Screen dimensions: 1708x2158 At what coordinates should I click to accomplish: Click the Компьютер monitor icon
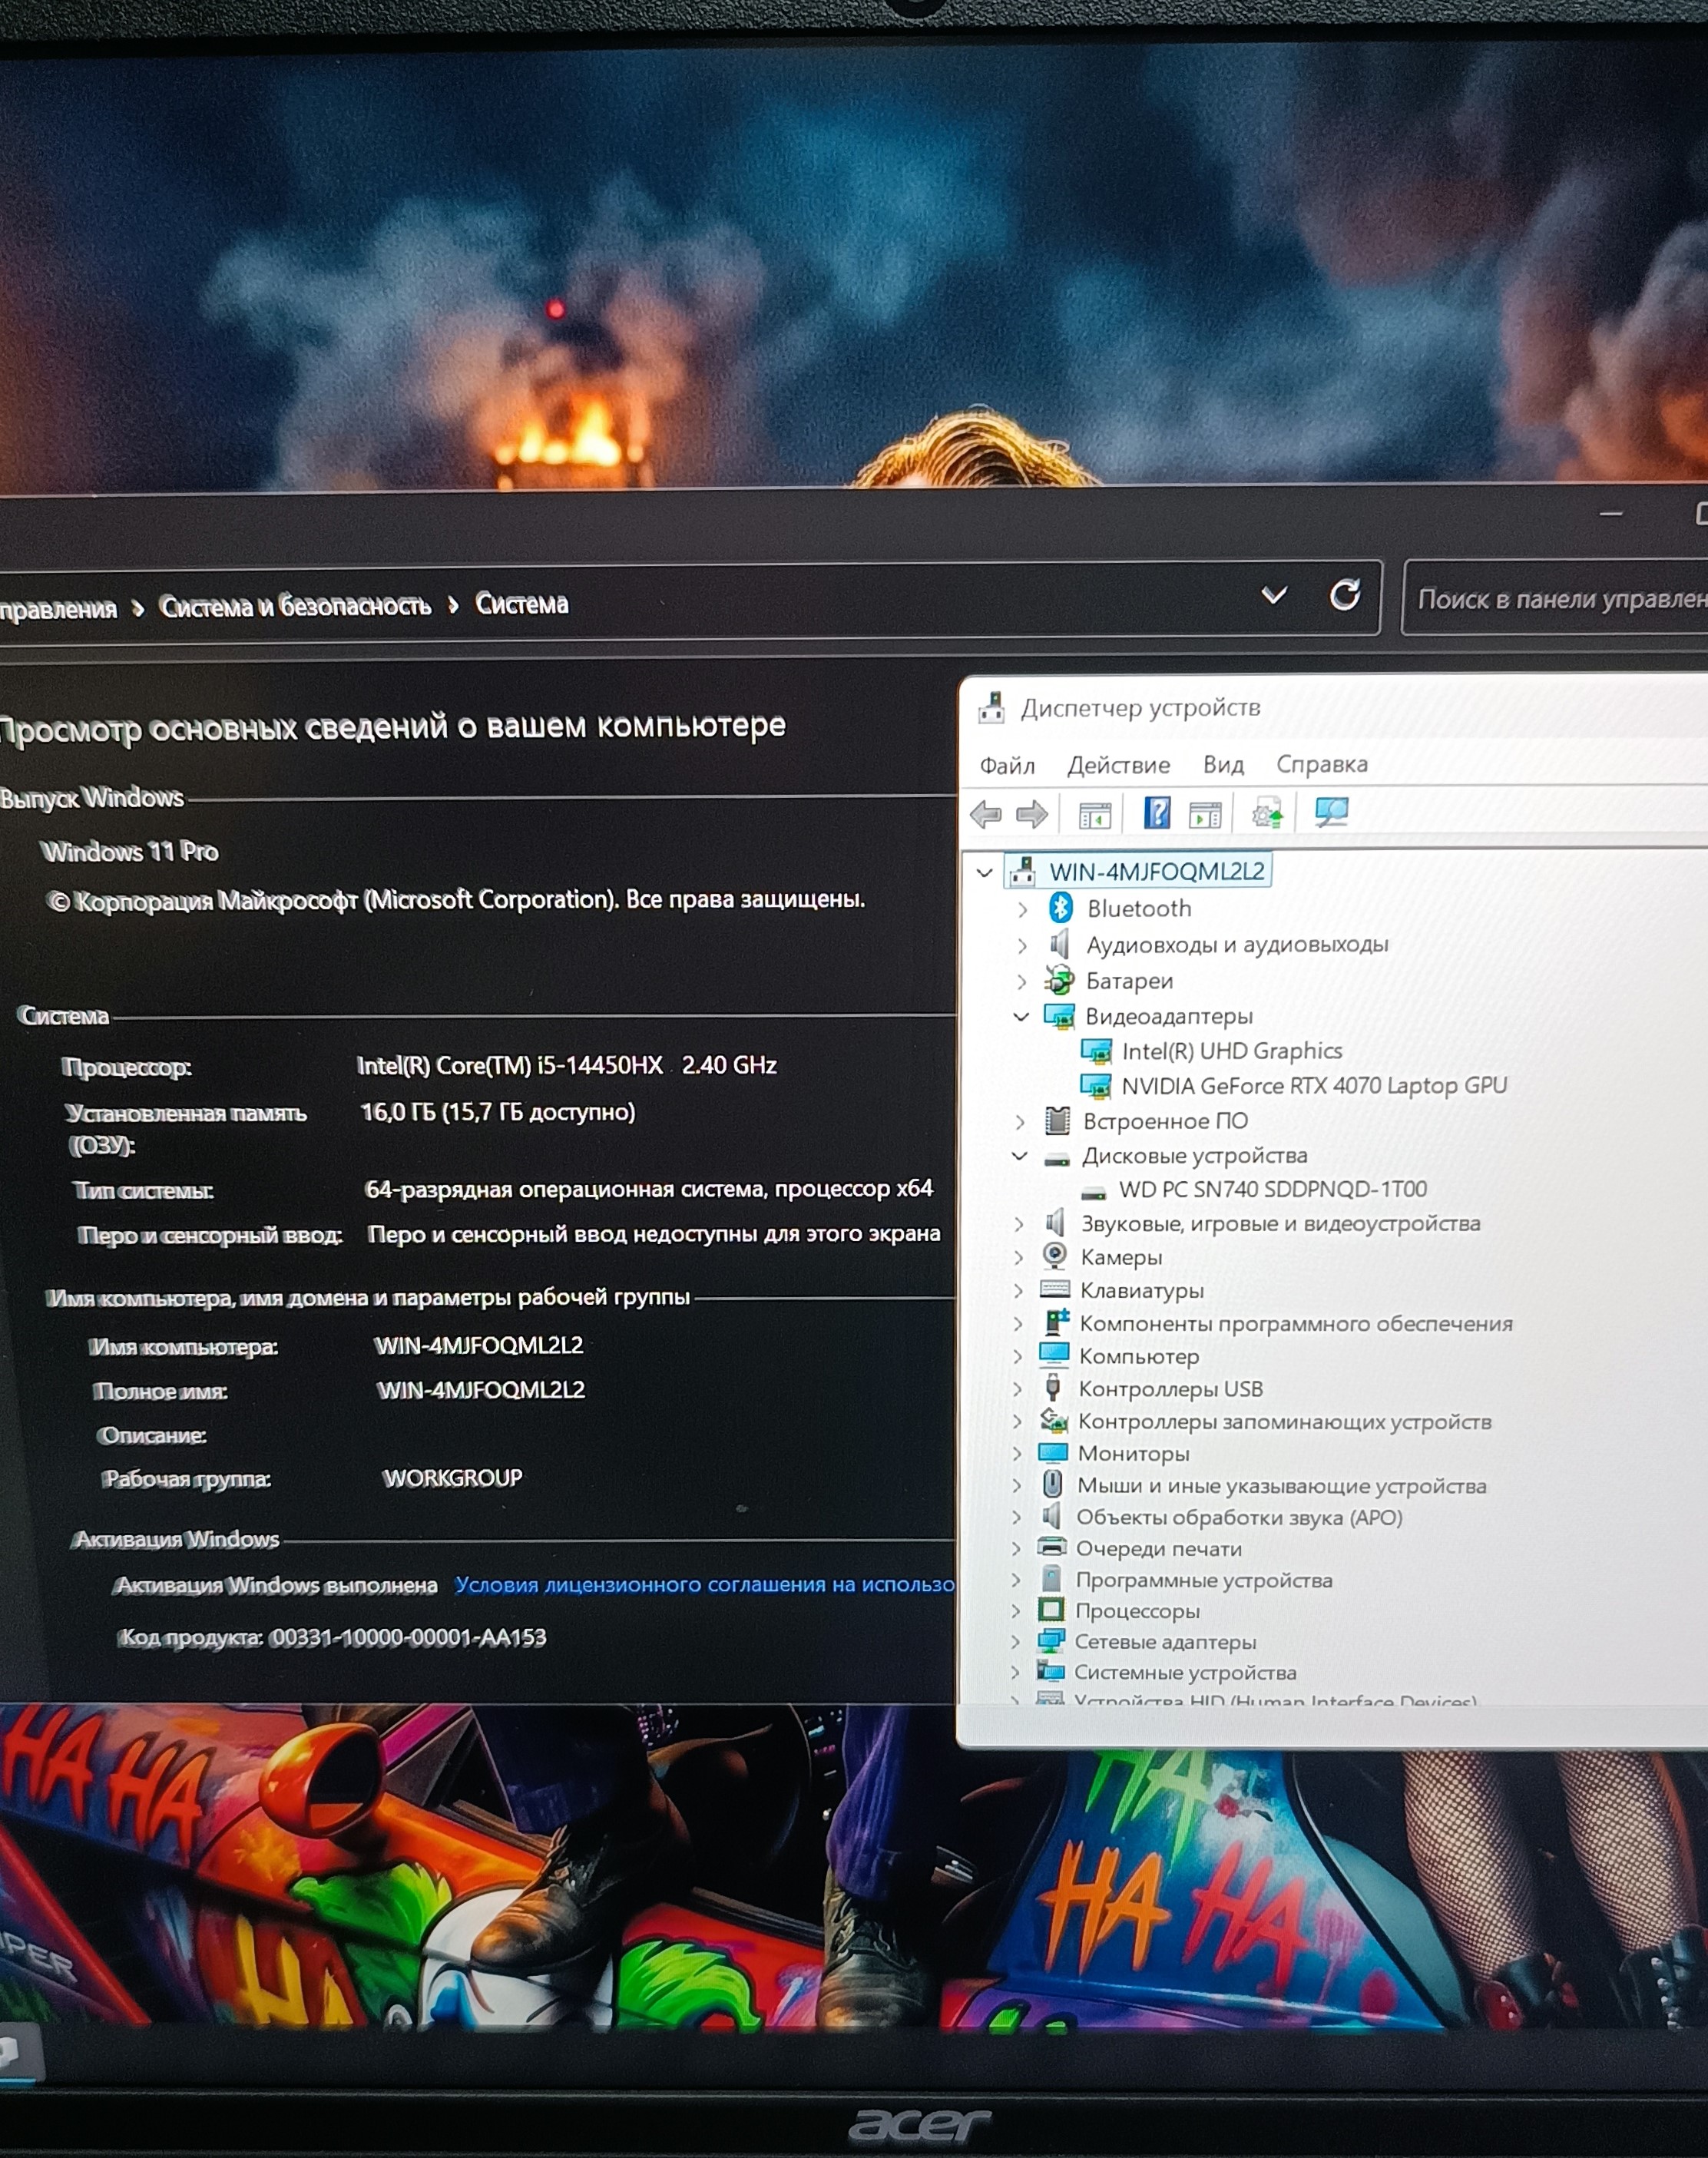click(x=1054, y=1355)
